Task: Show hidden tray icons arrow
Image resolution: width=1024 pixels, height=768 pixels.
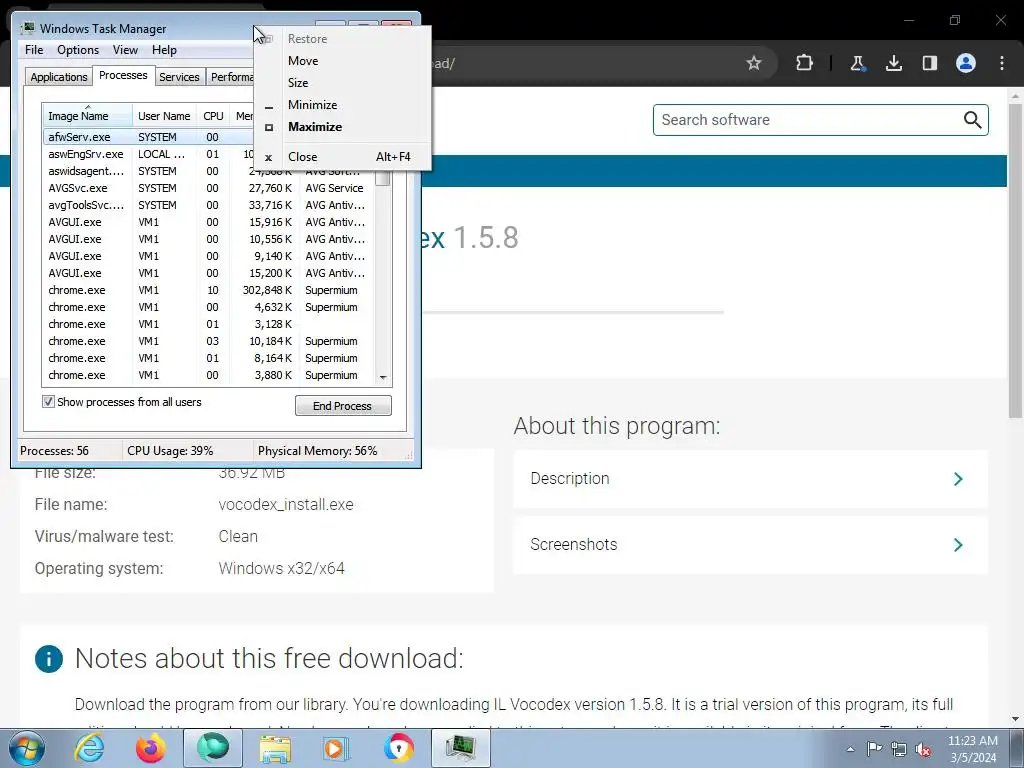Action: 850,749
